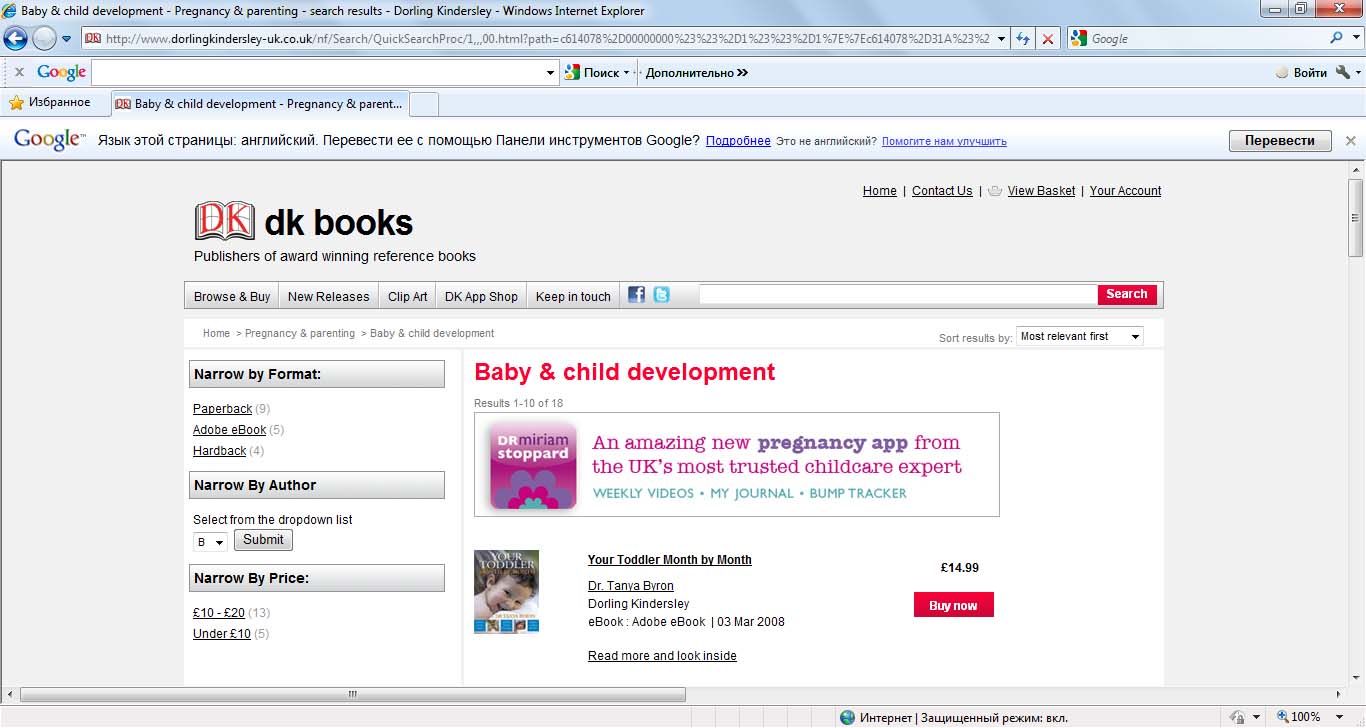The height and width of the screenshot is (728, 1366).
Task: Click the red Buy now button
Action: coord(954,605)
